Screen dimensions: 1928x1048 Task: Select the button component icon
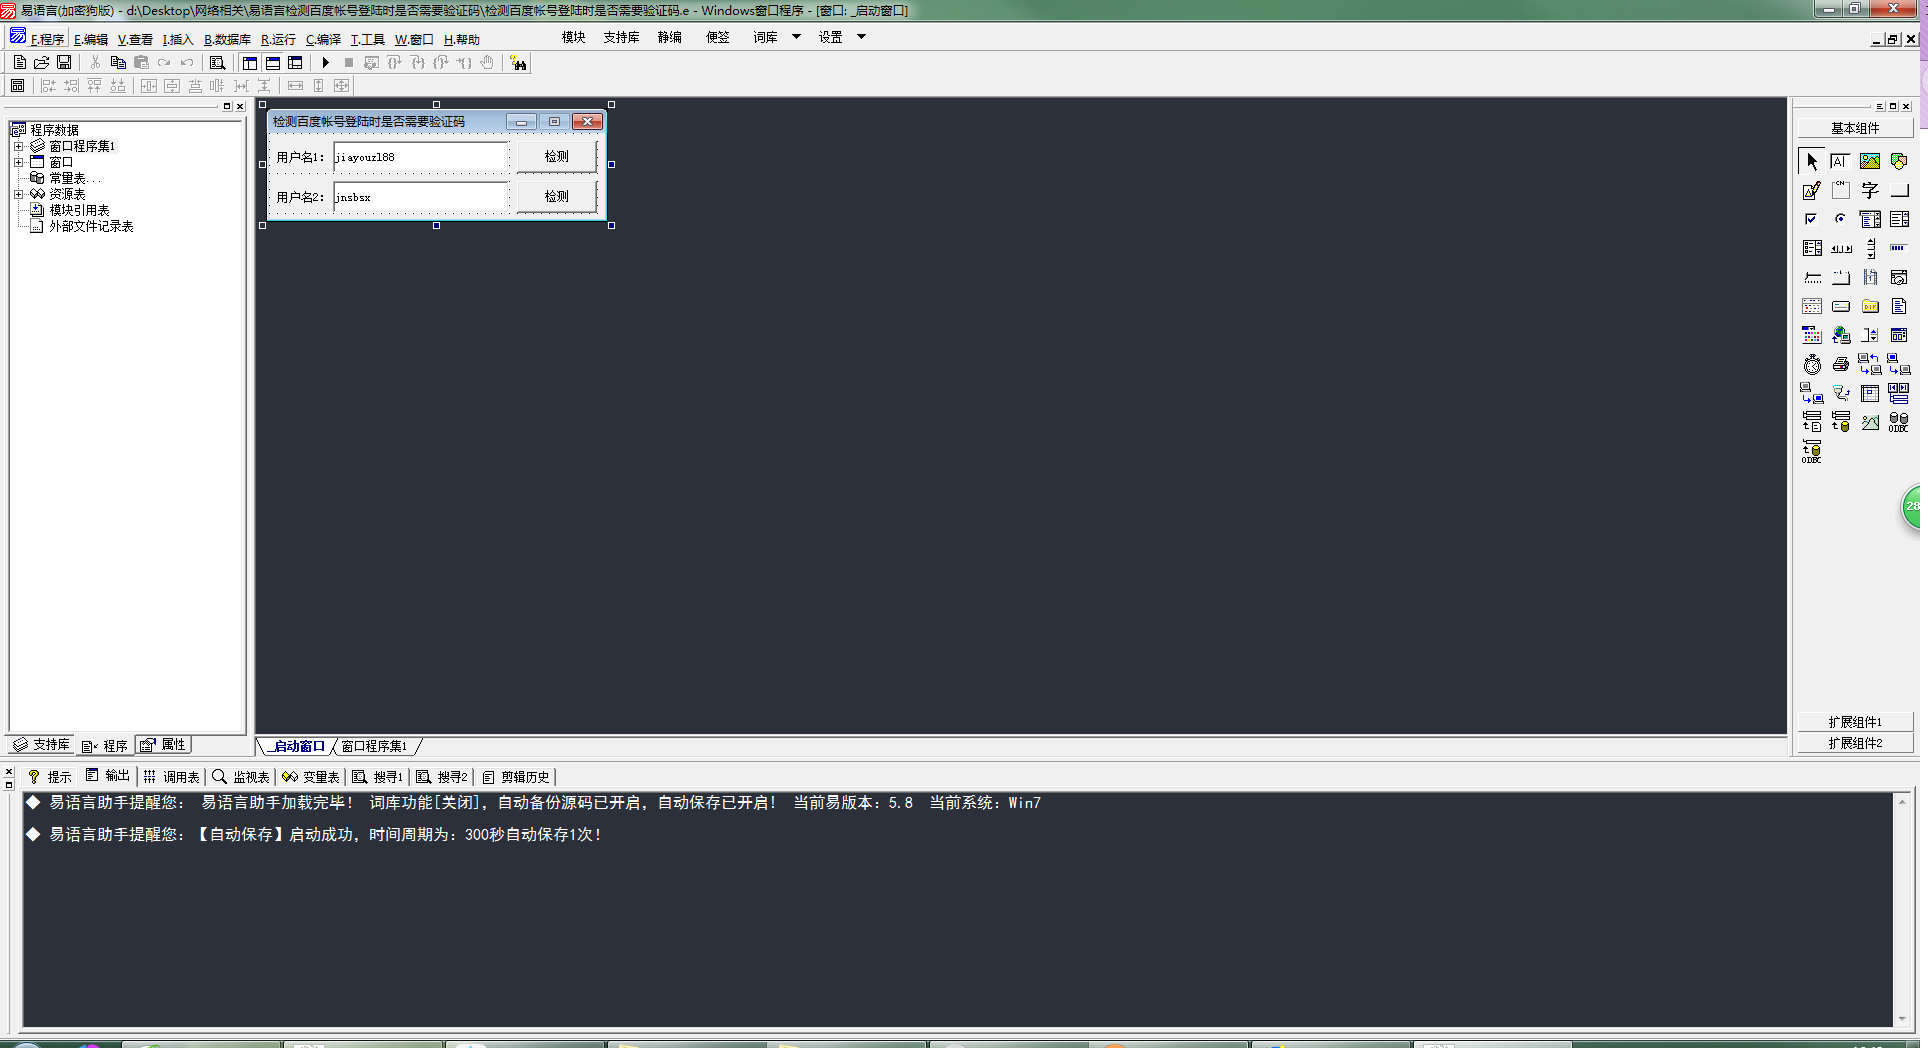point(1899,190)
